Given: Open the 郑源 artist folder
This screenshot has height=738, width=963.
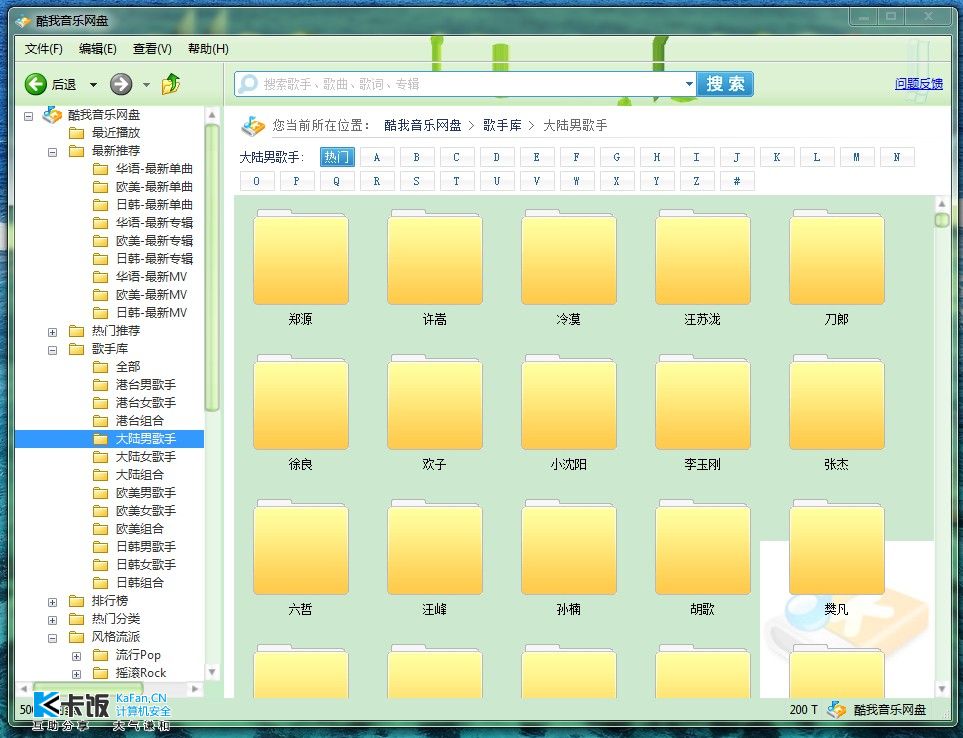Looking at the screenshot, I should (300, 258).
